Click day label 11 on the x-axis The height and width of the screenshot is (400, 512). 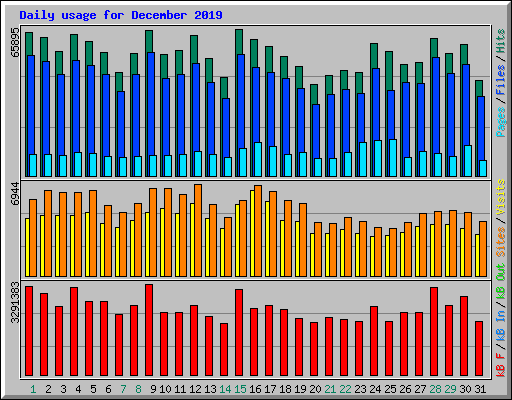180,389
